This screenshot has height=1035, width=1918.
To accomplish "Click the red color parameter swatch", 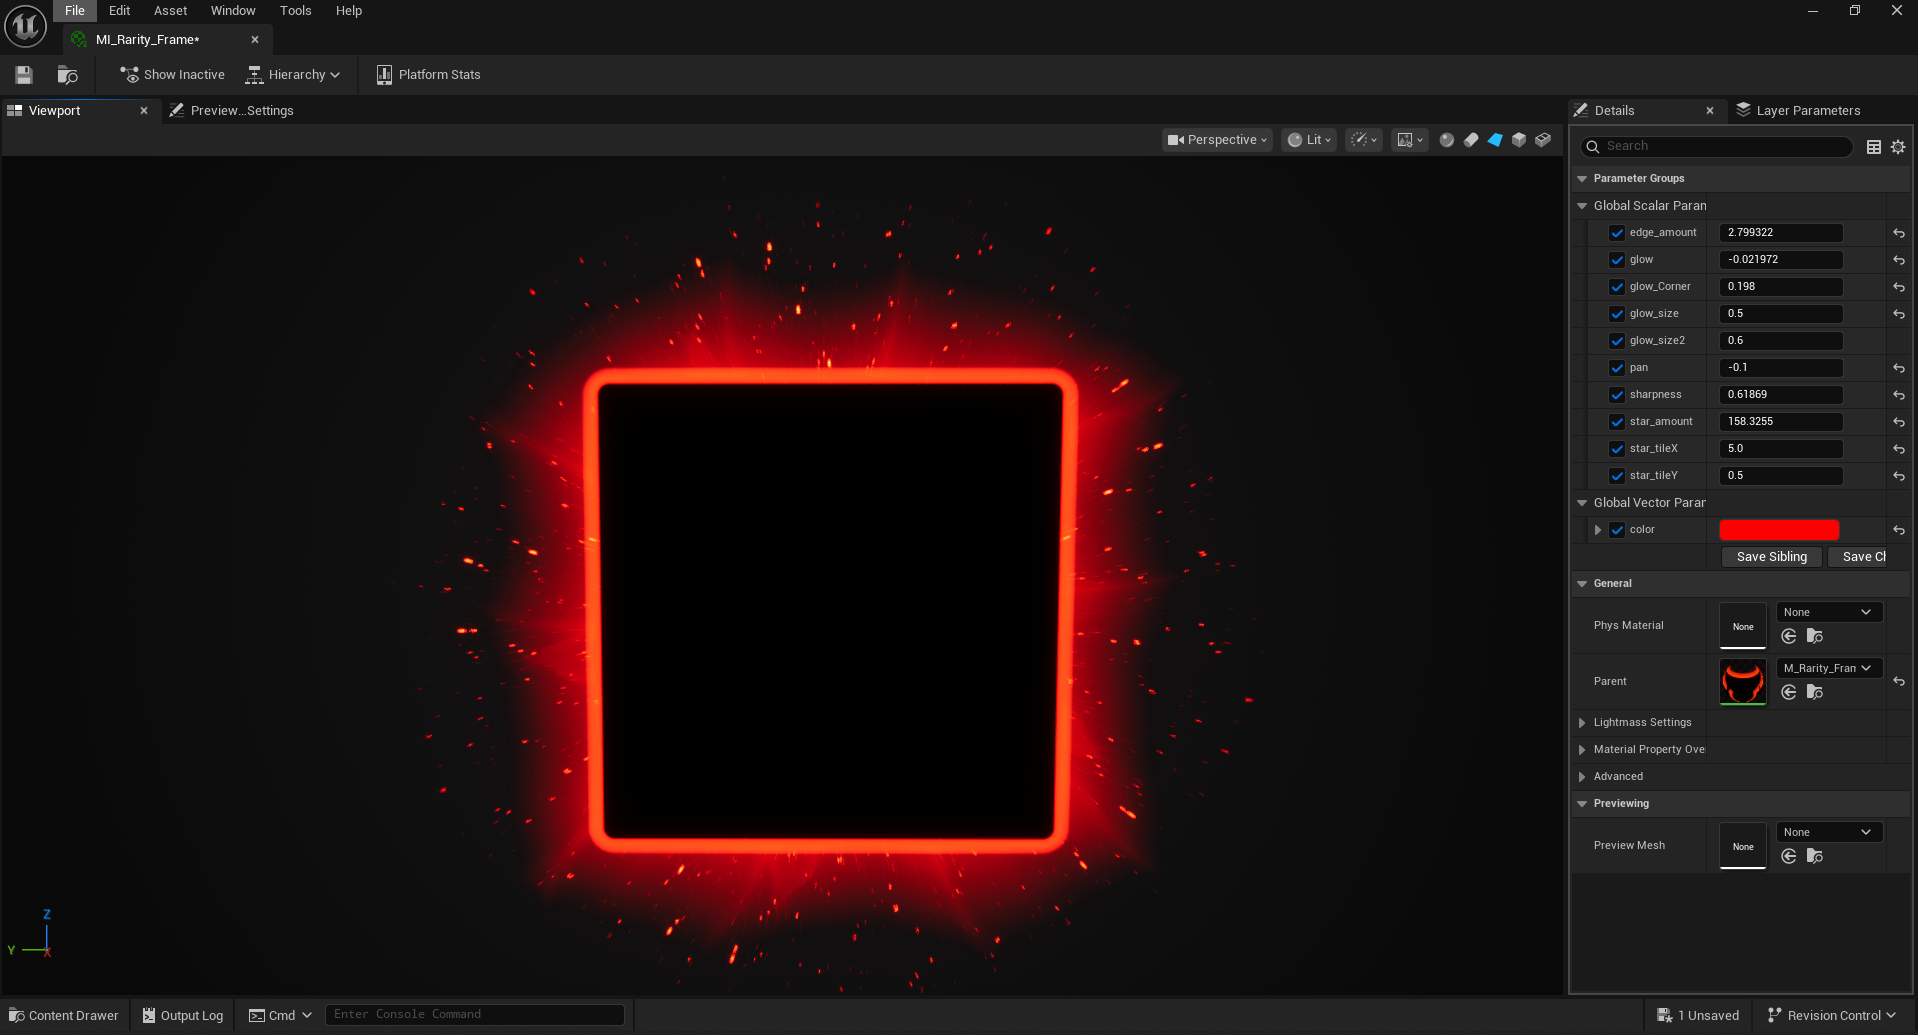I will click(1778, 530).
